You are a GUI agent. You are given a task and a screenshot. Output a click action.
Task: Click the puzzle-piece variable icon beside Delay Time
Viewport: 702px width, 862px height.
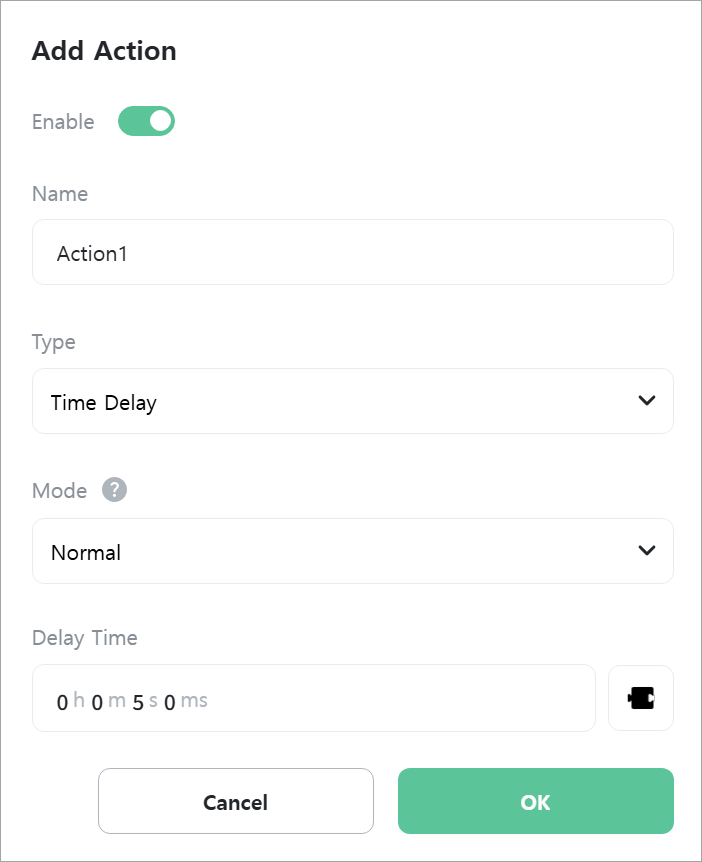point(640,698)
